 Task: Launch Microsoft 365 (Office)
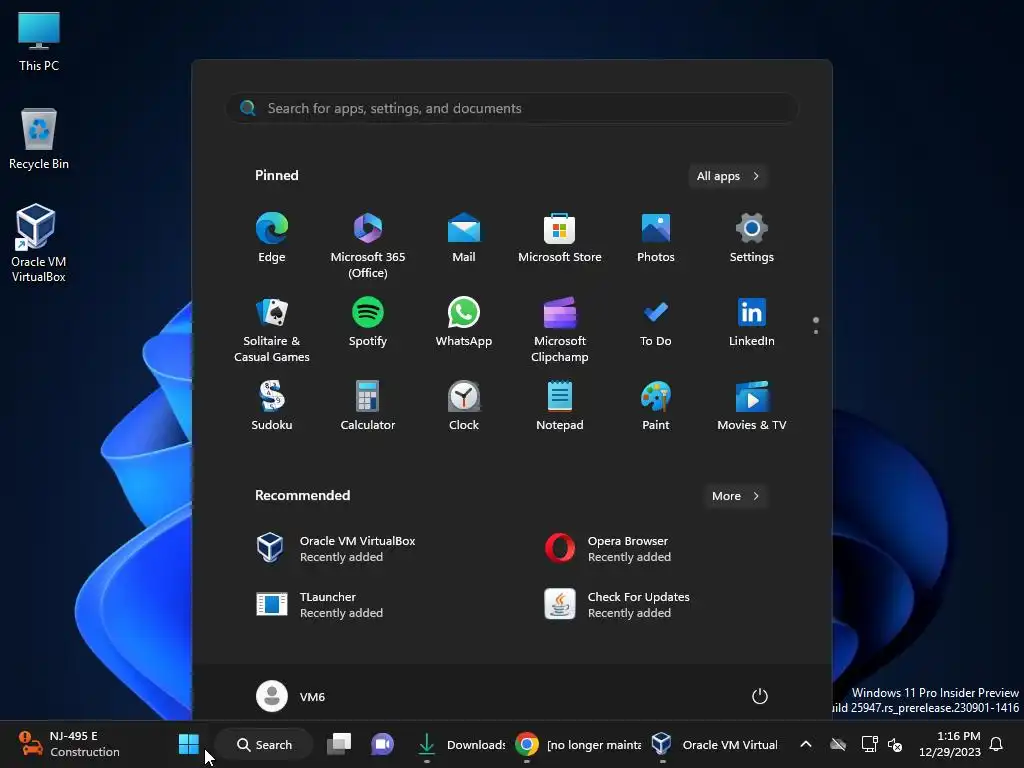coord(368,246)
